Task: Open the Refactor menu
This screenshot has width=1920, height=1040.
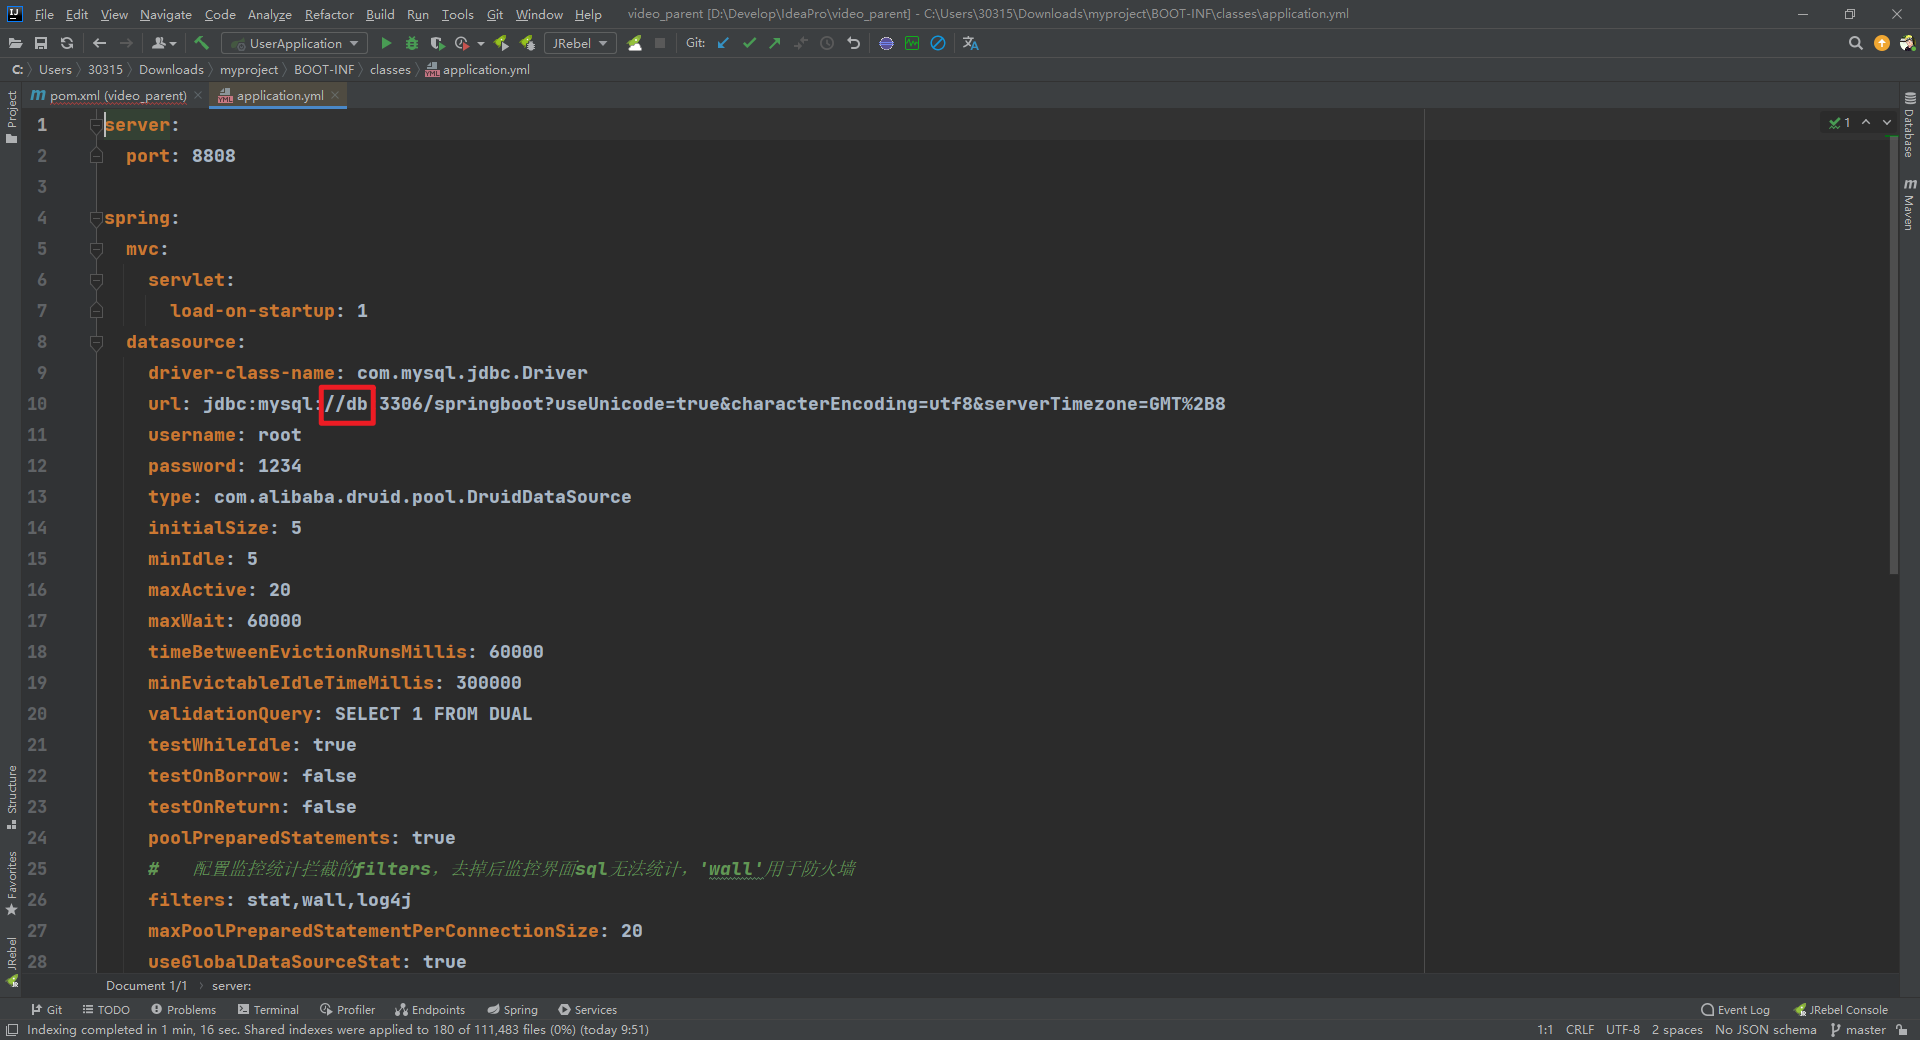Action: coord(329,14)
